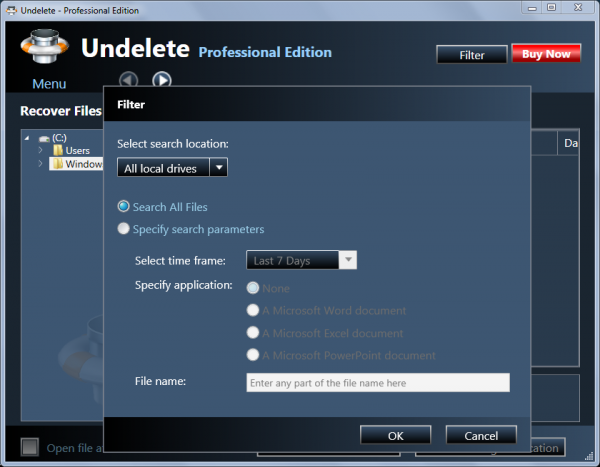The height and width of the screenshot is (467, 600).
Task: Click the search location dropdown arrow
Action: [219, 167]
